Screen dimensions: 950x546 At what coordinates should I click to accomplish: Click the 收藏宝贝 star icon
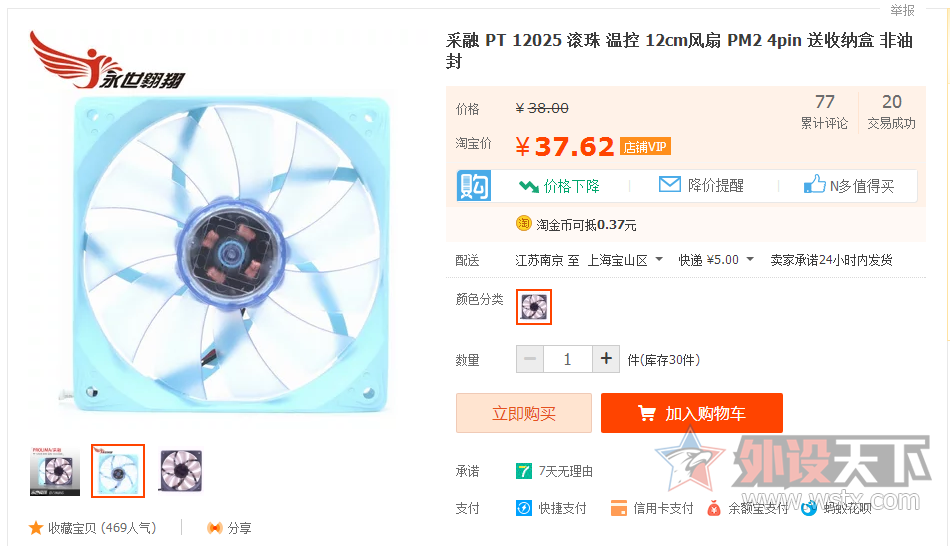(36, 527)
